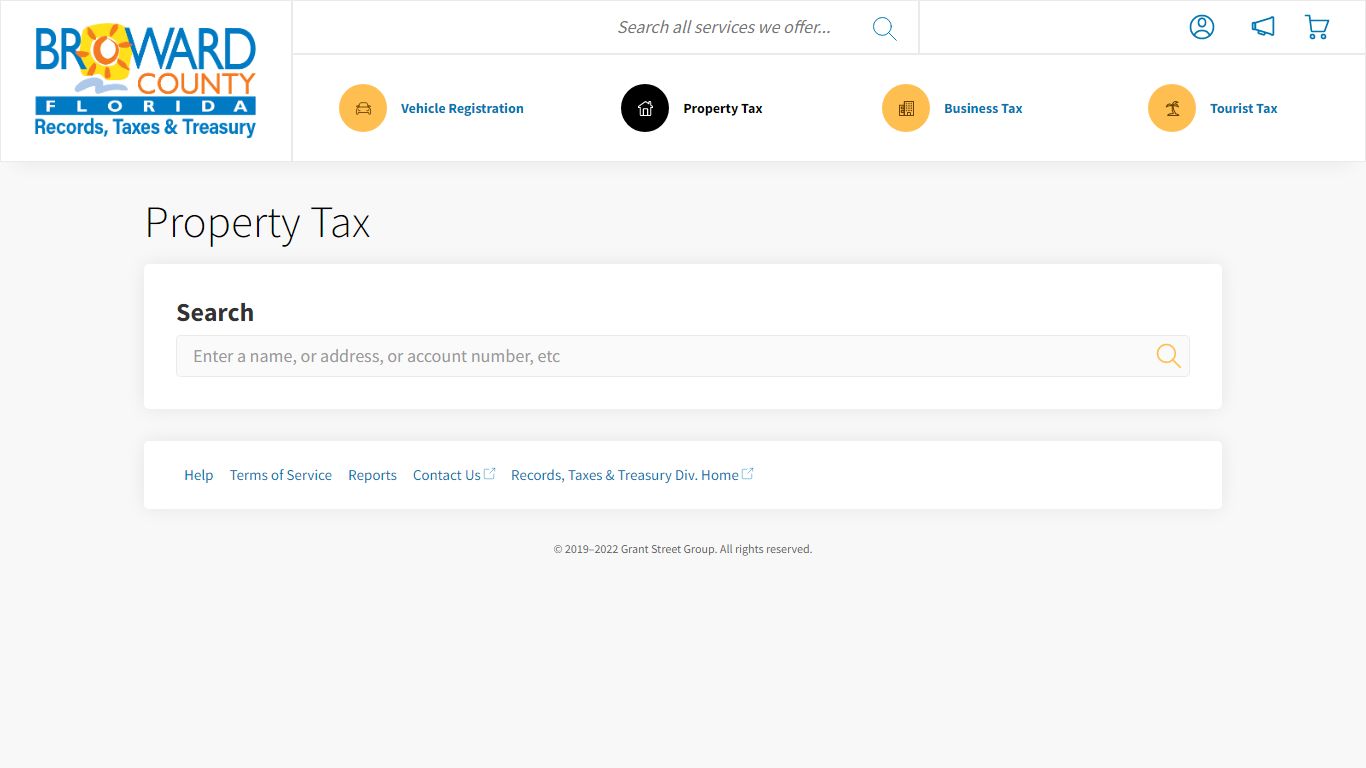Switch to Business Tax section
1366x768 pixels.
[983, 109]
